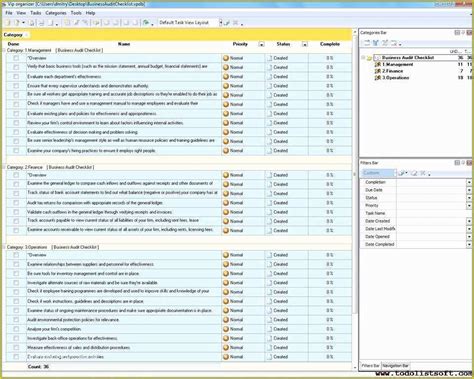This screenshot has height=379, width=474.
Task: Click the save-layout icon beside the layout combo box
Action: tap(227, 23)
